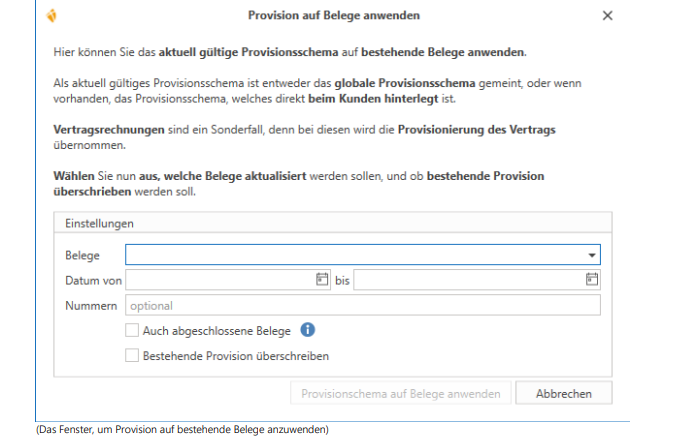Close the Provision auf Belege anwenden dialog
Screen dimensions: 696x448
[608, 16]
